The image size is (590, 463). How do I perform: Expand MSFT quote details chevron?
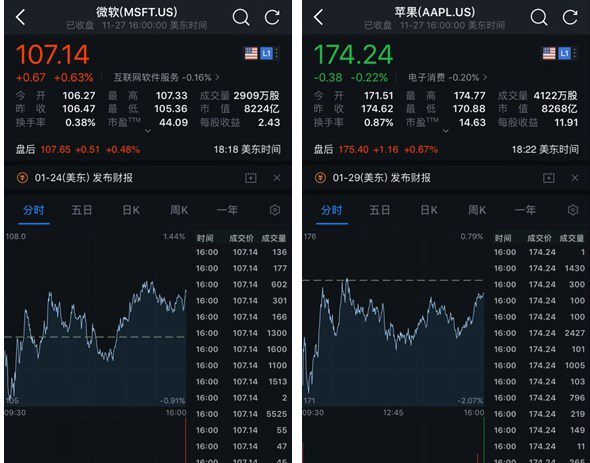pyautogui.click(x=148, y=131)
